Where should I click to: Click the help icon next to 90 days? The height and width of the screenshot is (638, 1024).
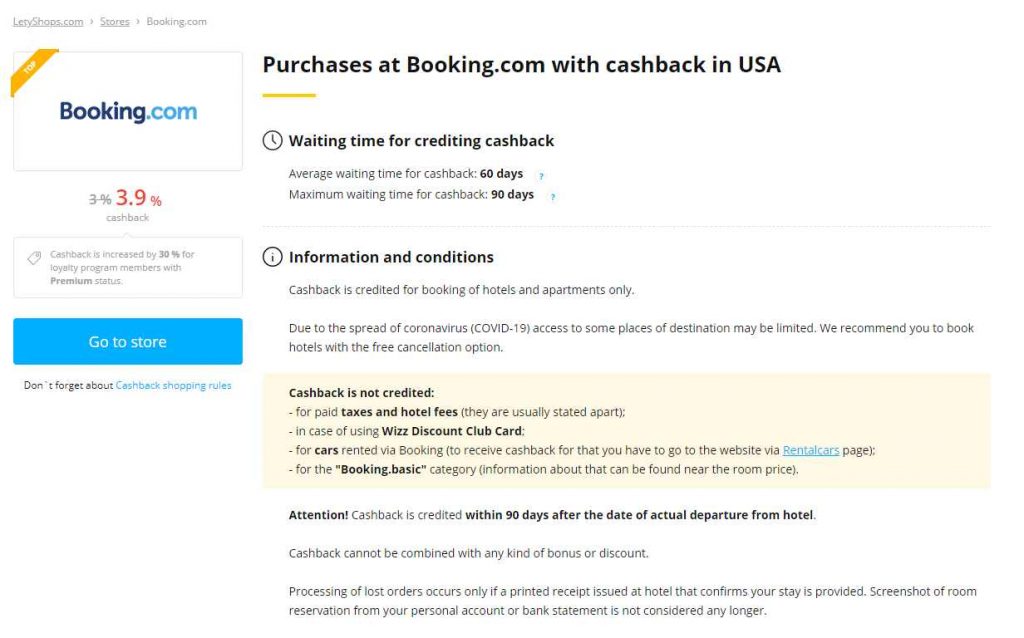pyautogui.click(x=552, y=196)
